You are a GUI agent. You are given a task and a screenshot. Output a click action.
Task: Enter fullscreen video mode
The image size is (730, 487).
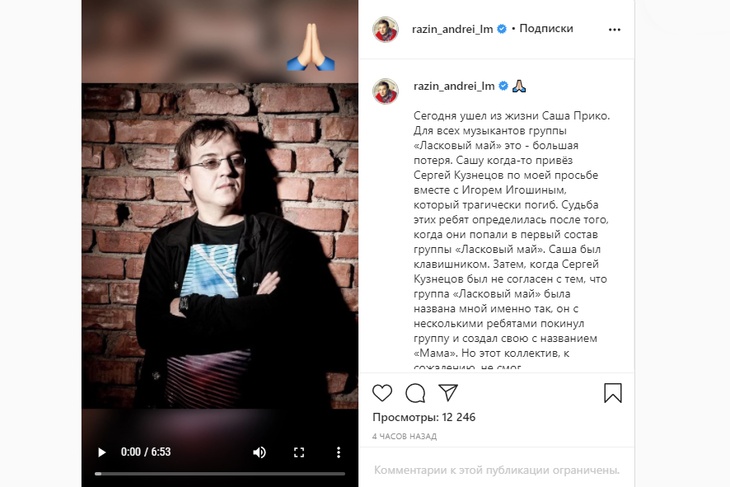point(299,452)
